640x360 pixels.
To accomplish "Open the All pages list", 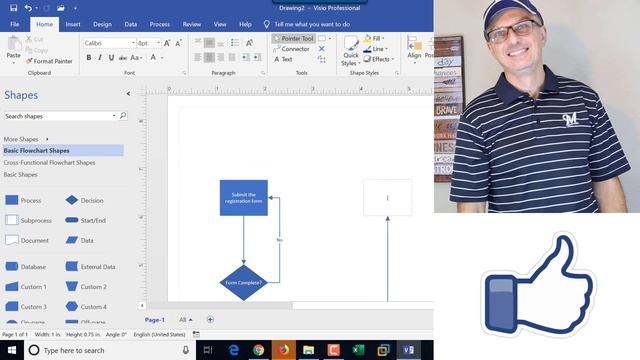I will pos(186,320).
